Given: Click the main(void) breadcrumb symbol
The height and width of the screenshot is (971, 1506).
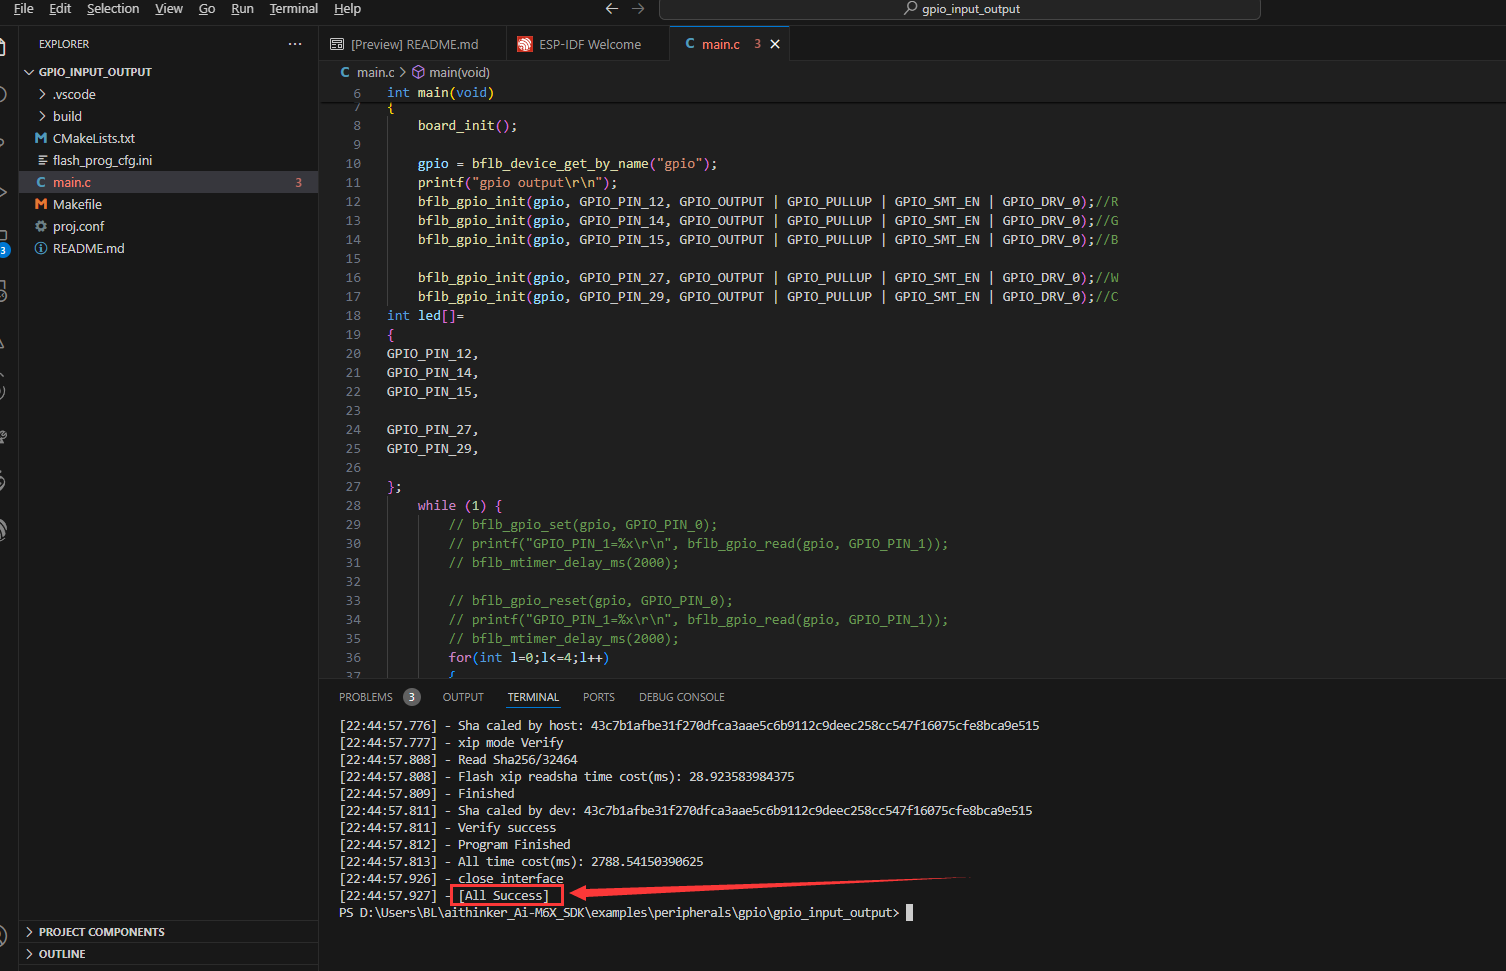Looking at the screenshot, I should coord(451,72).
